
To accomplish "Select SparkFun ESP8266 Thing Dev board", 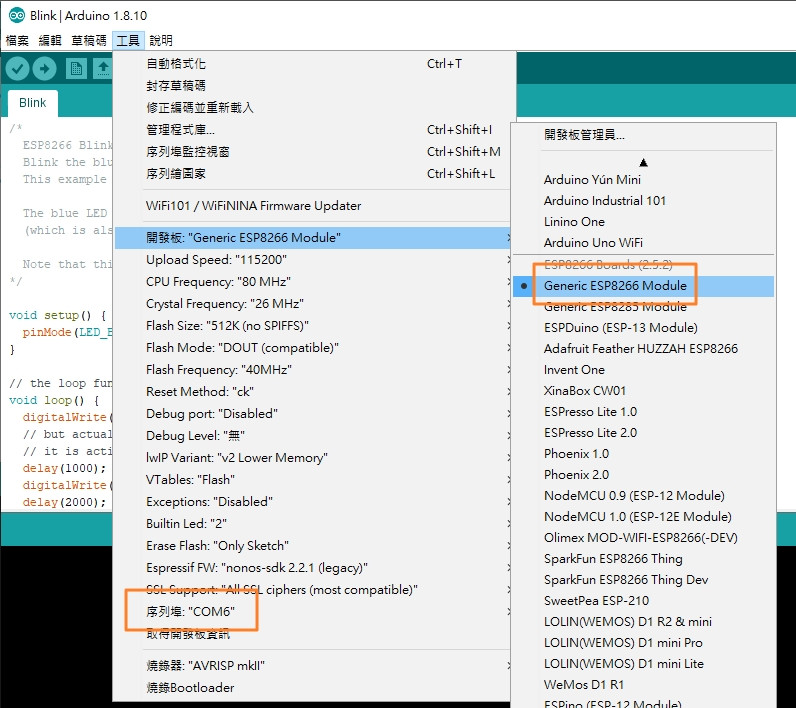I will coord(643,580).
